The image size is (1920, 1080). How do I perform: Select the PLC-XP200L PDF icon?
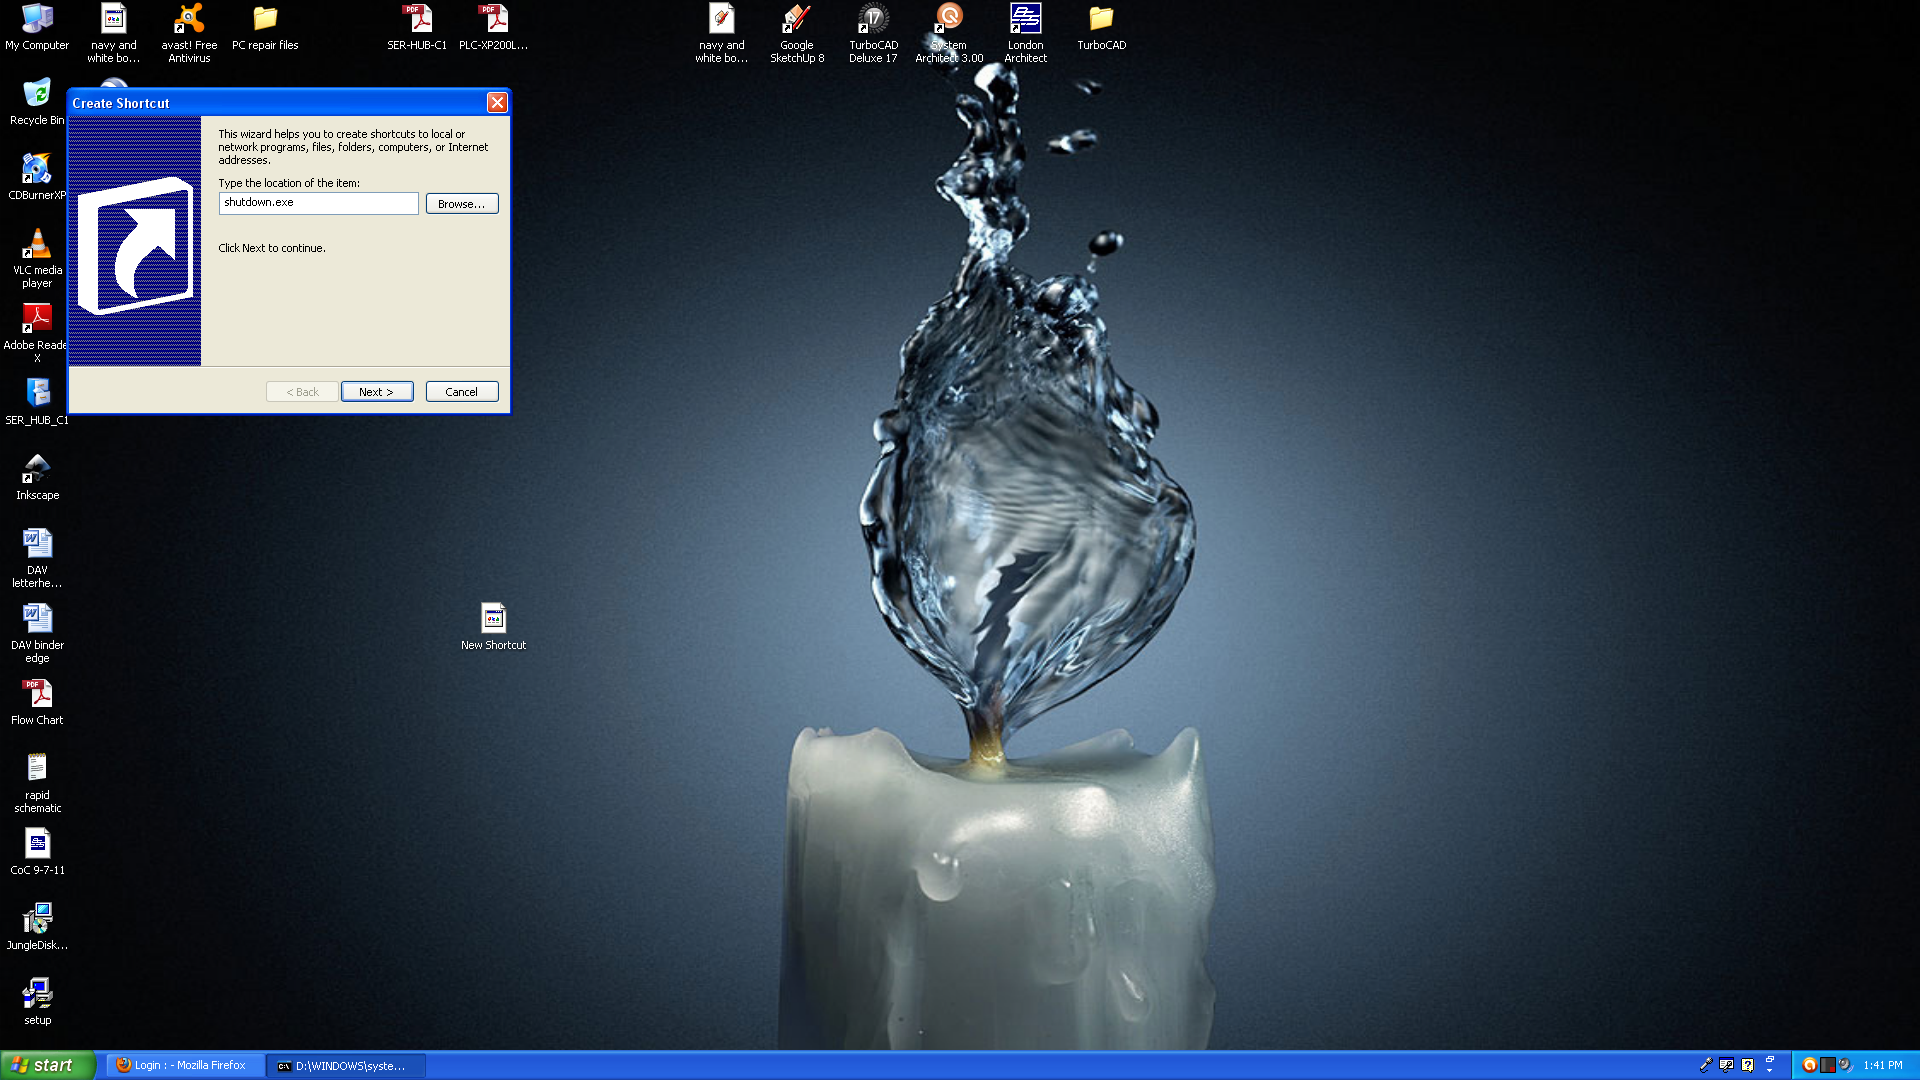(493, 27)
